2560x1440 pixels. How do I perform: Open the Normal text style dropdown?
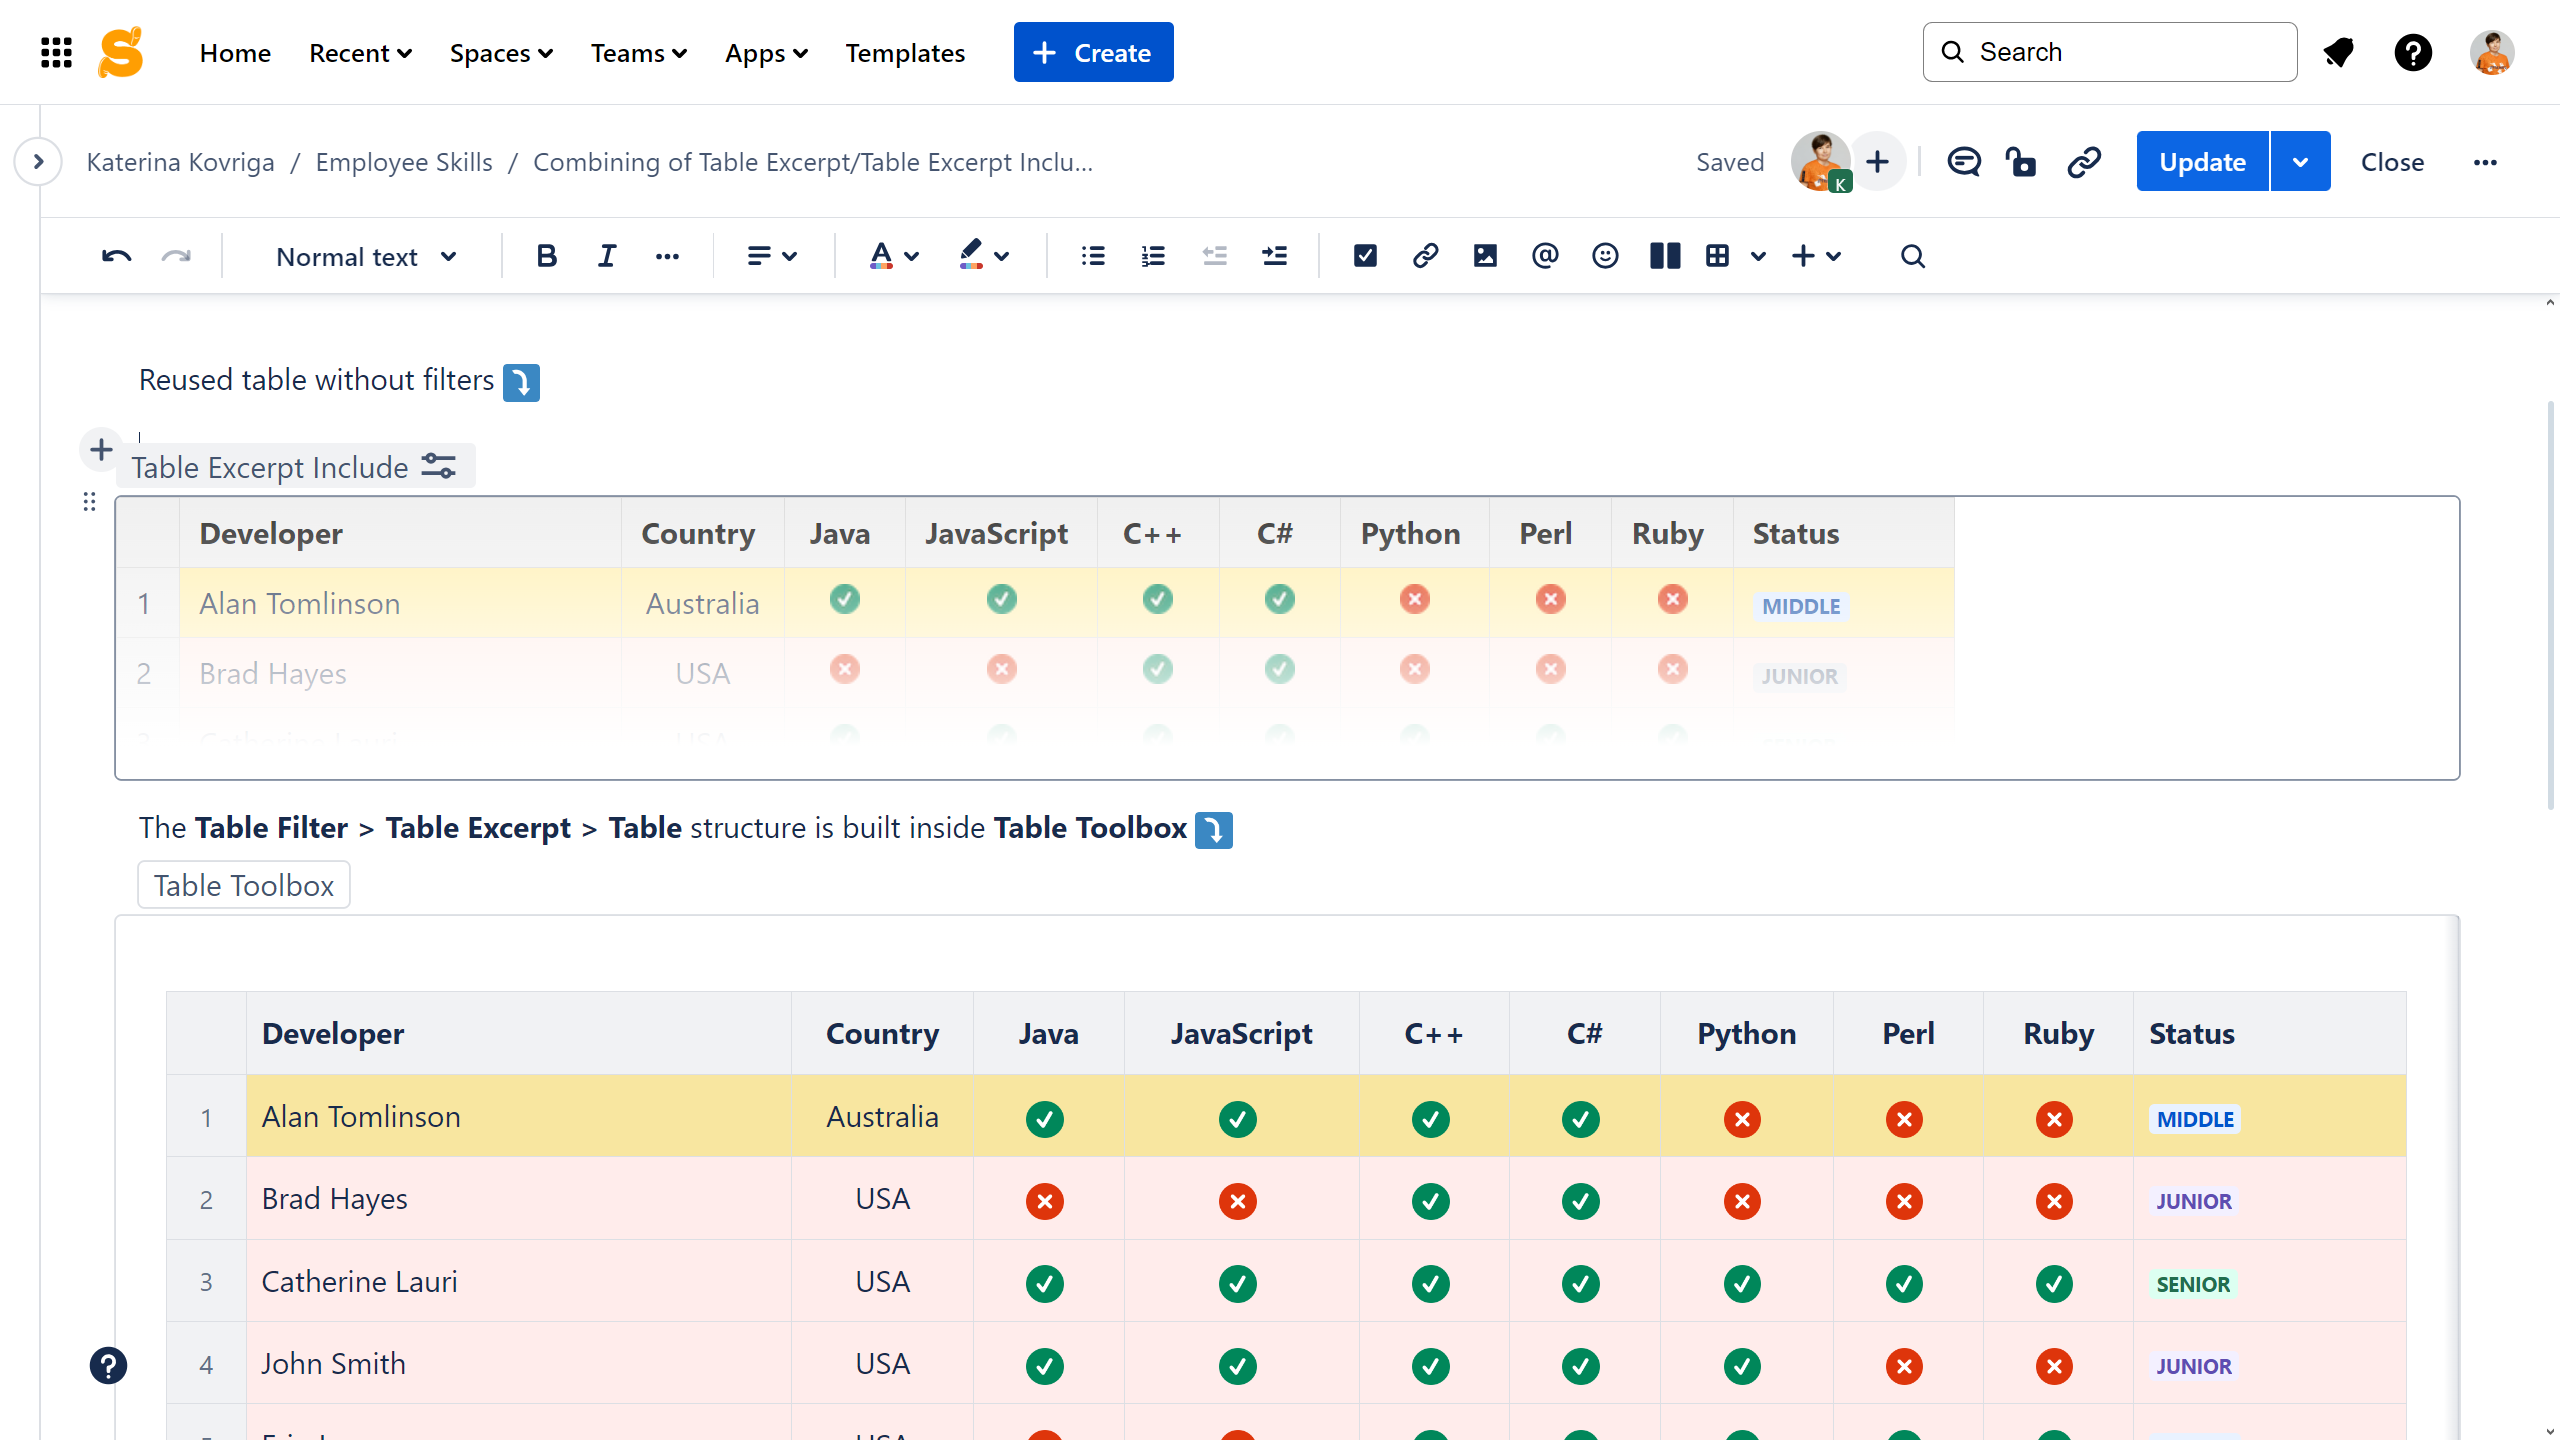(x=366, y=257)
